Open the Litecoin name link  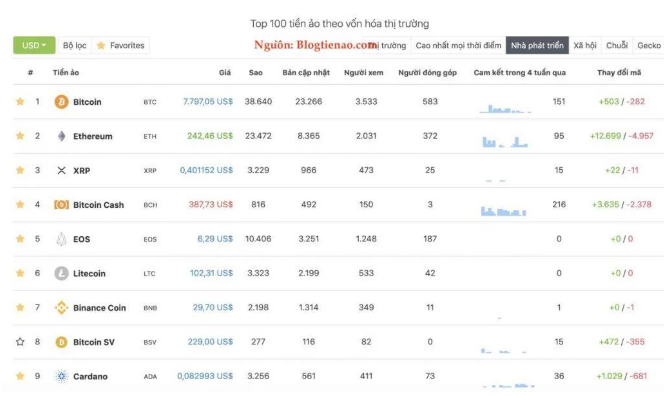(89, 274)
